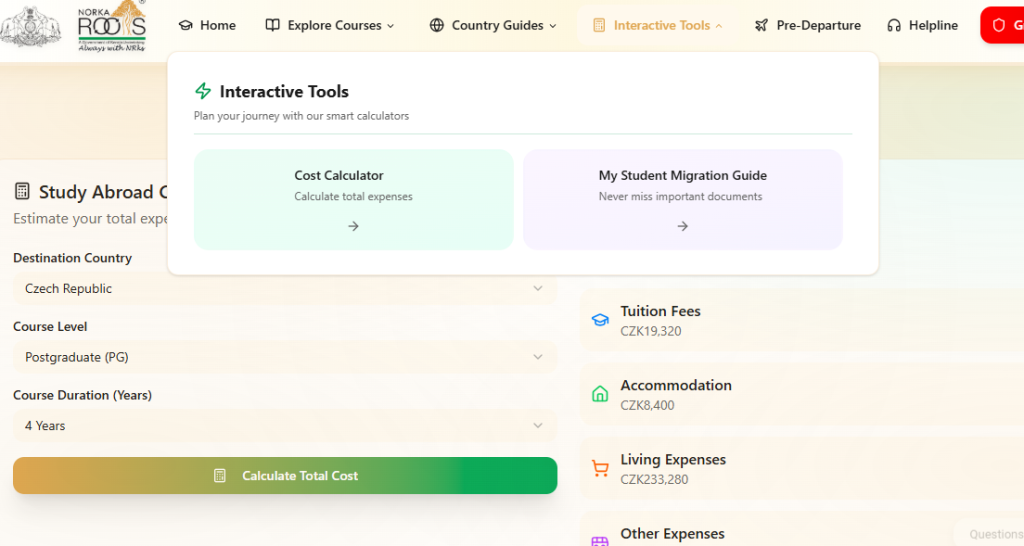Click the Tuition Fees graduation cap icon

(x=600, y=320)
